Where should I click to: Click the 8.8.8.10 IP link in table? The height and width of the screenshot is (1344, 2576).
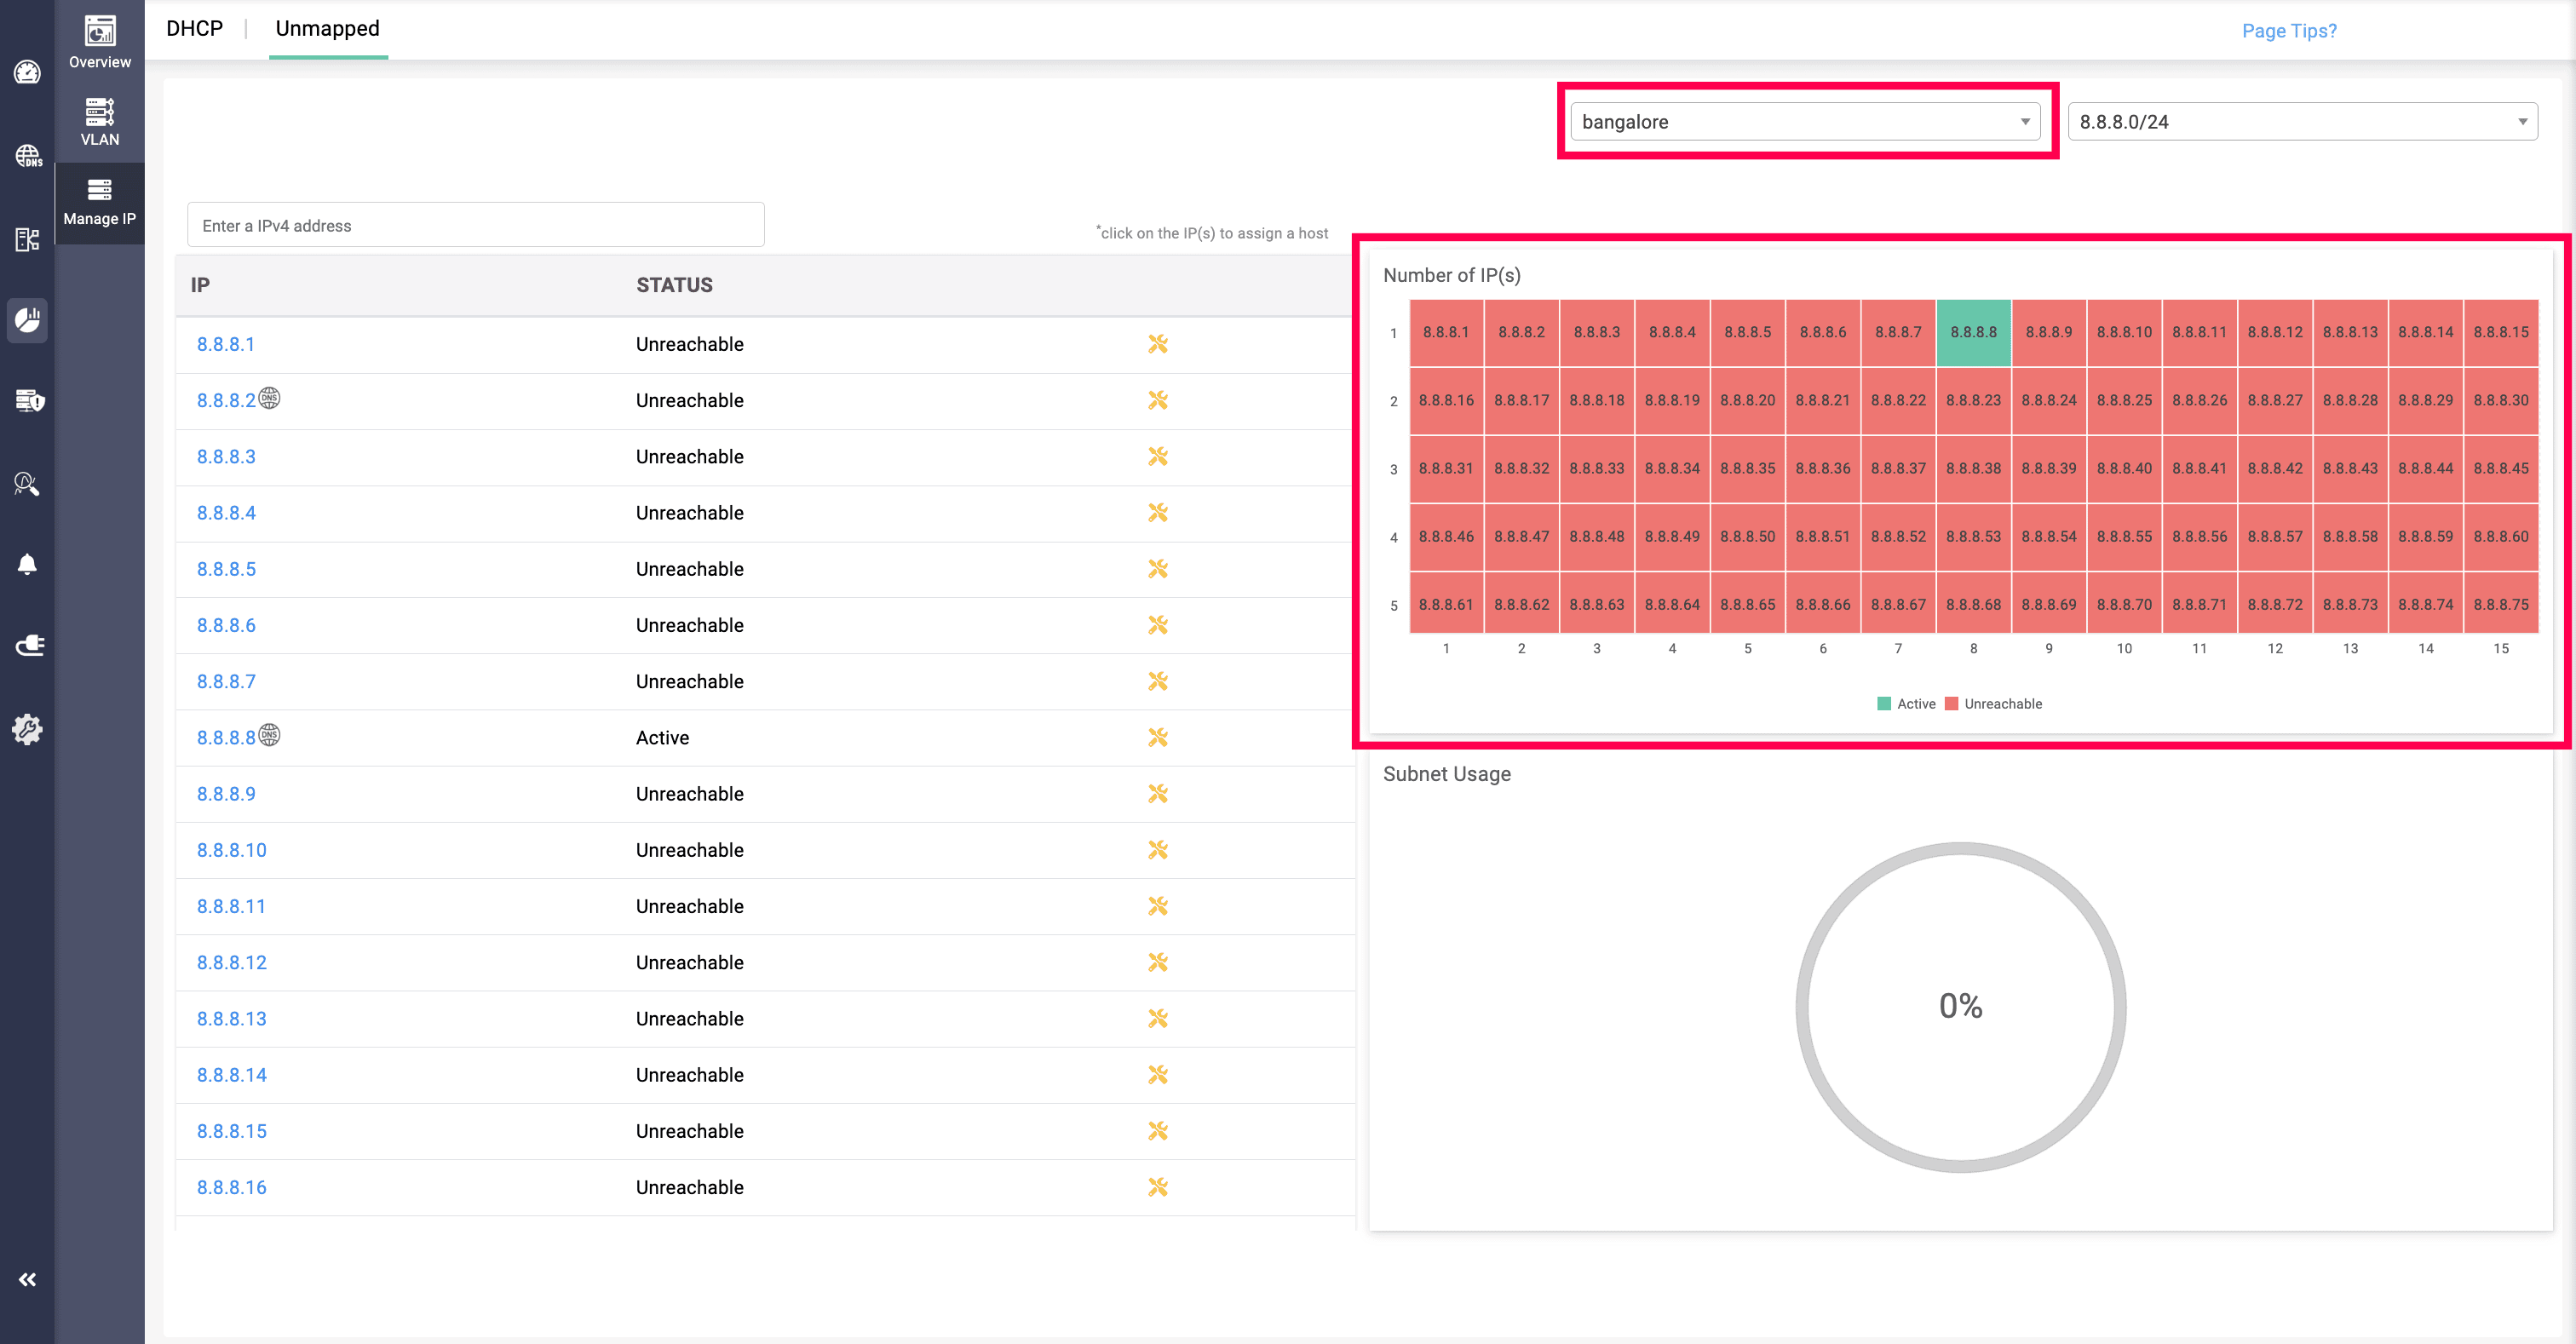pyautogui.click(x=231, y=850)
